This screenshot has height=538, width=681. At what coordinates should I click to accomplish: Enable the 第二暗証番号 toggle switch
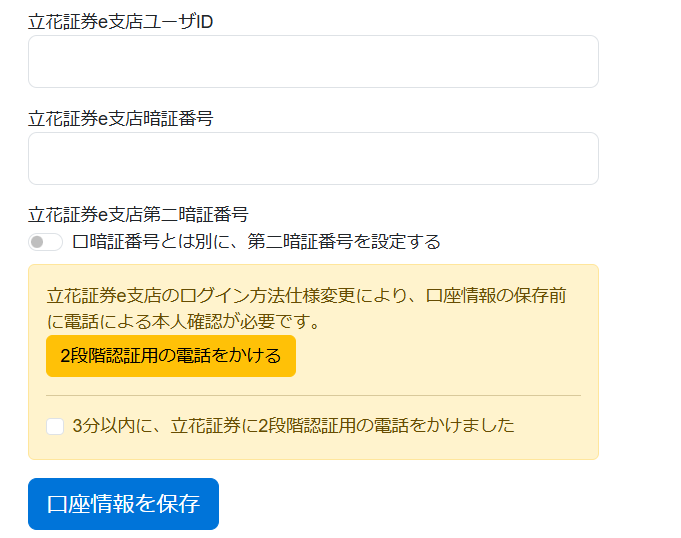point(45,242)
